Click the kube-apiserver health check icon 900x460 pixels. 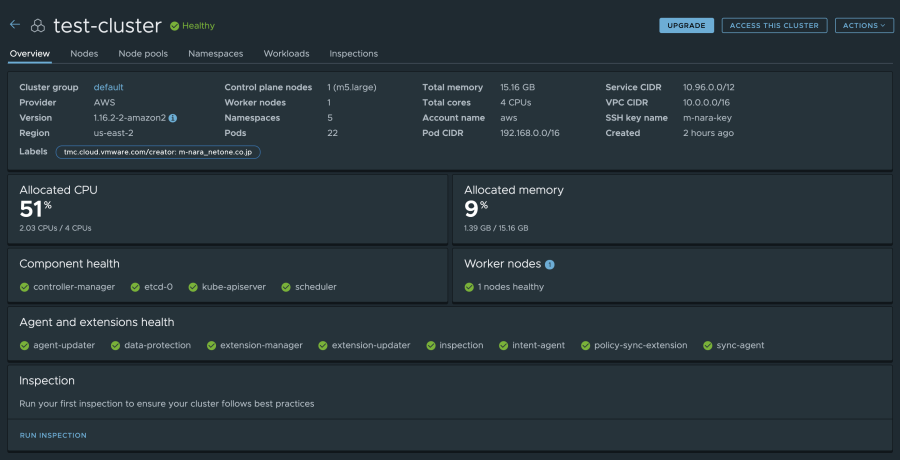(193, 287)
